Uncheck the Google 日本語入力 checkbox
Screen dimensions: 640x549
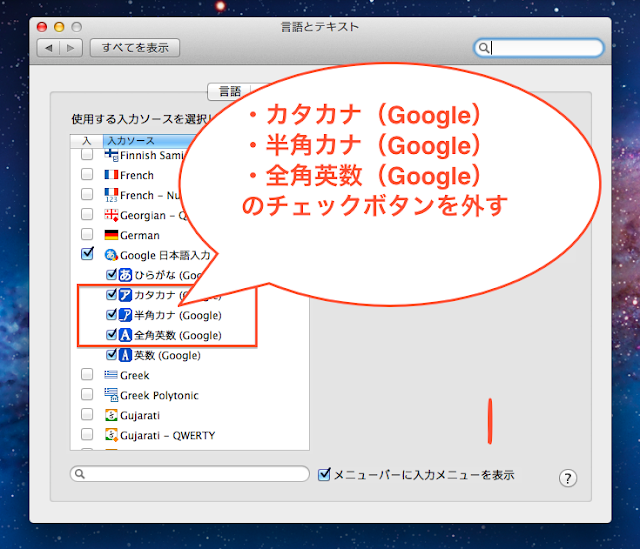tap(87, 253)
